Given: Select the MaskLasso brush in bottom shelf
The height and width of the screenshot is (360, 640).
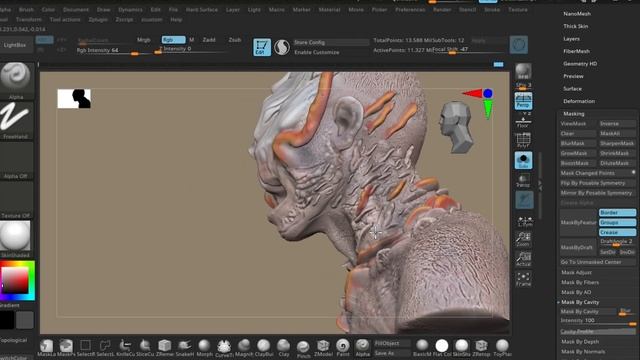Looking at the screenshot, I should click(x=46, y=348).
